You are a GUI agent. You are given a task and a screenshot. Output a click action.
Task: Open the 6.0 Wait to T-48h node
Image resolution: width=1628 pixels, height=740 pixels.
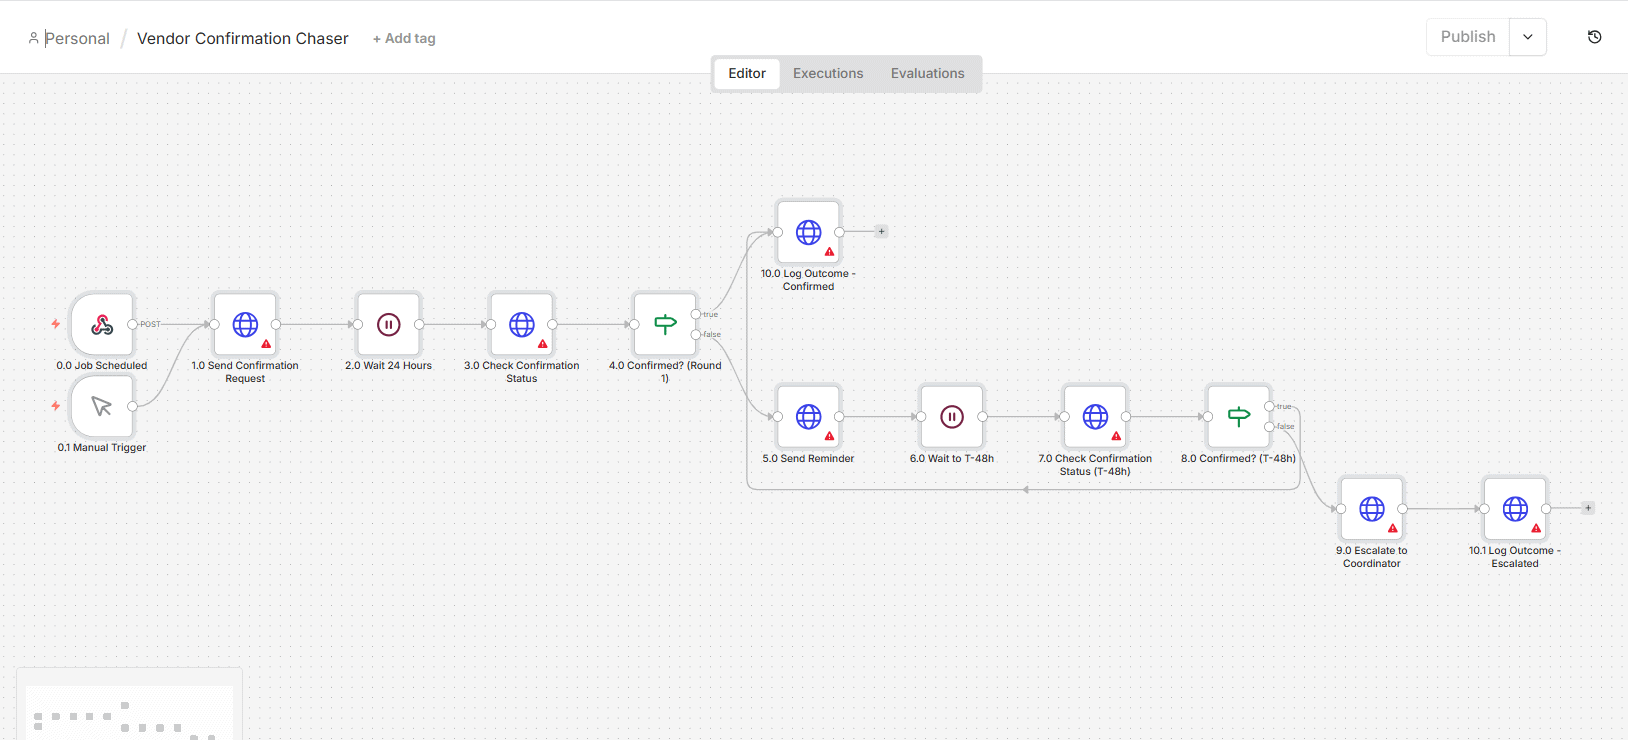pos(952,416)
